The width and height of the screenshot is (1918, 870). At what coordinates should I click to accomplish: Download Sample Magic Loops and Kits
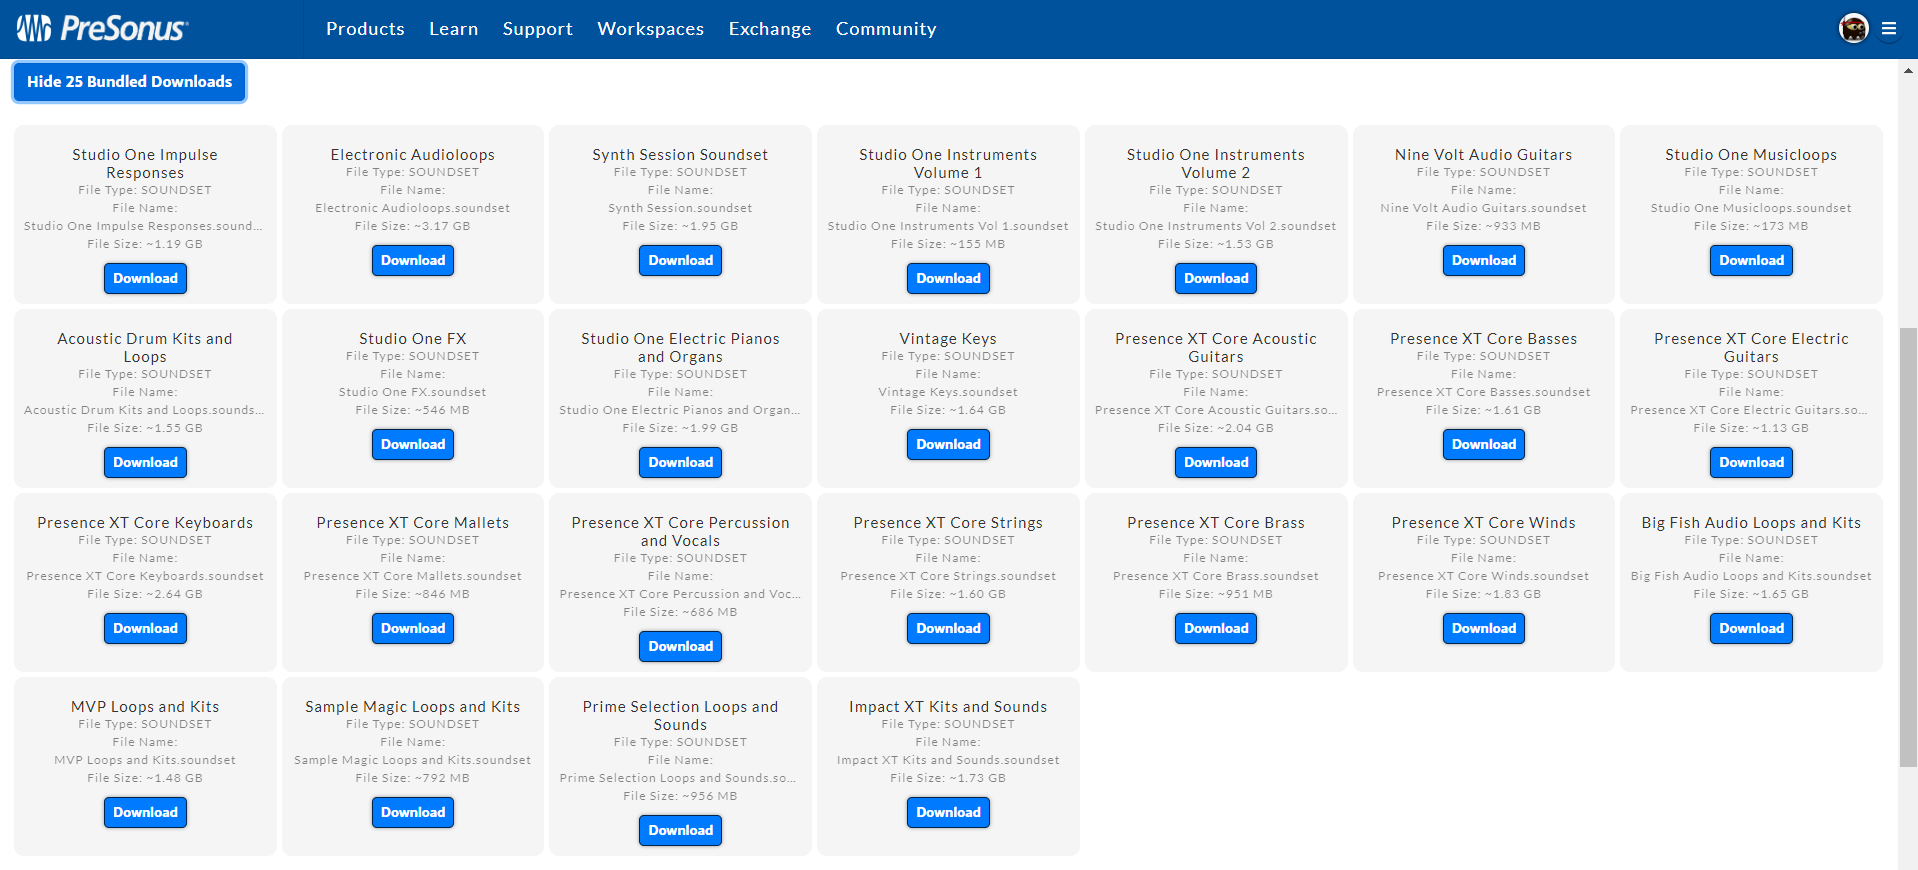413,812
